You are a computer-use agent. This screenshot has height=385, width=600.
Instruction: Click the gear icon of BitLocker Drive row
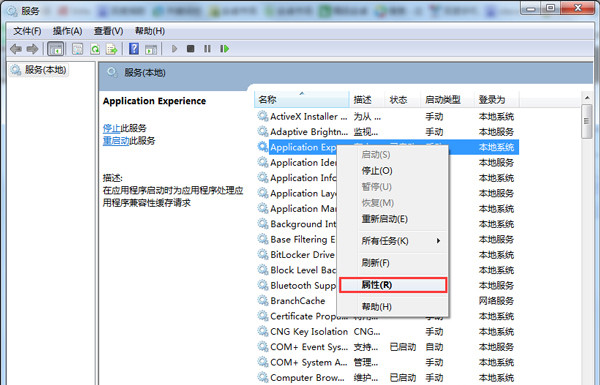(x=263, y=254)
